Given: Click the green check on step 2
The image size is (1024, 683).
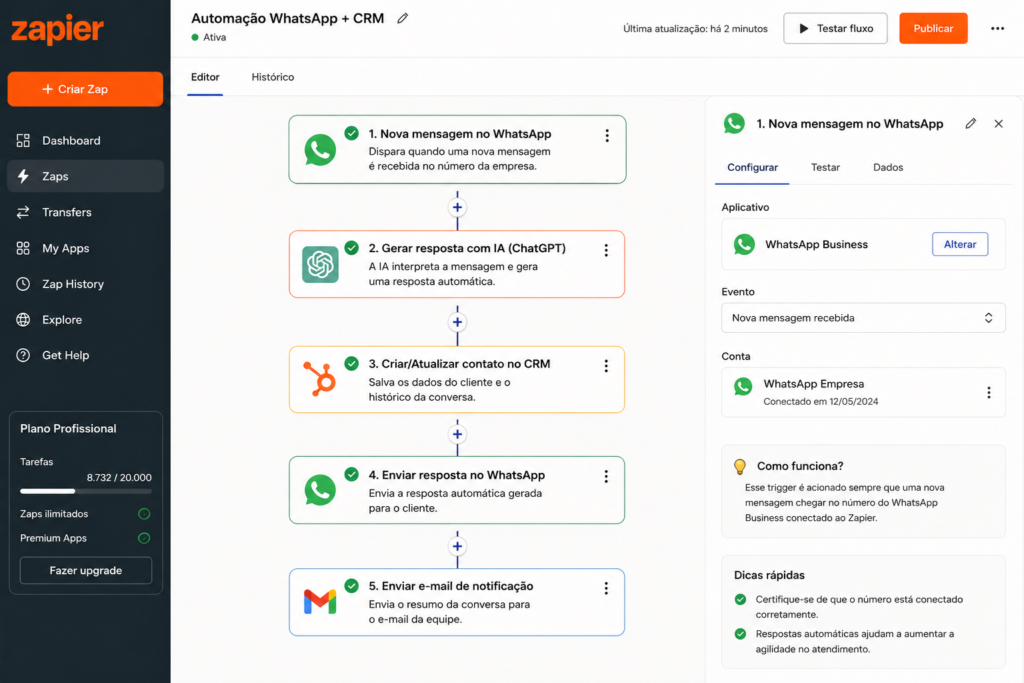Looking at the screenshot, I should point(351,247).
